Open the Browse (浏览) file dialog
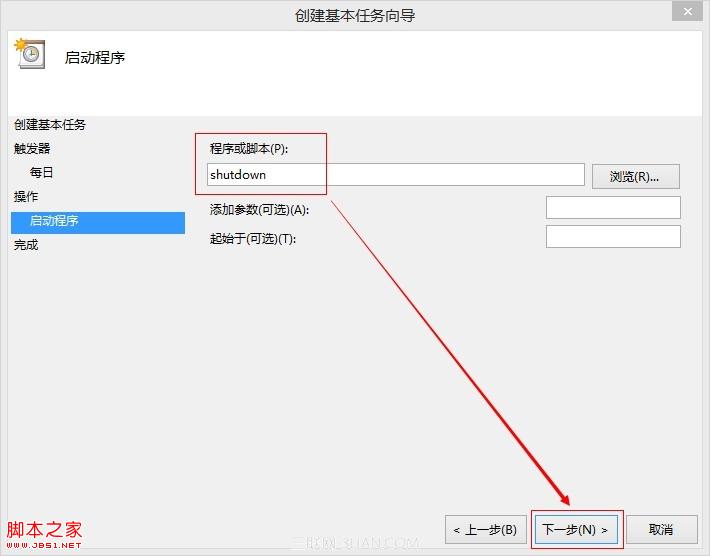This screenshot has width=710, height=556. tap(635, 176)
